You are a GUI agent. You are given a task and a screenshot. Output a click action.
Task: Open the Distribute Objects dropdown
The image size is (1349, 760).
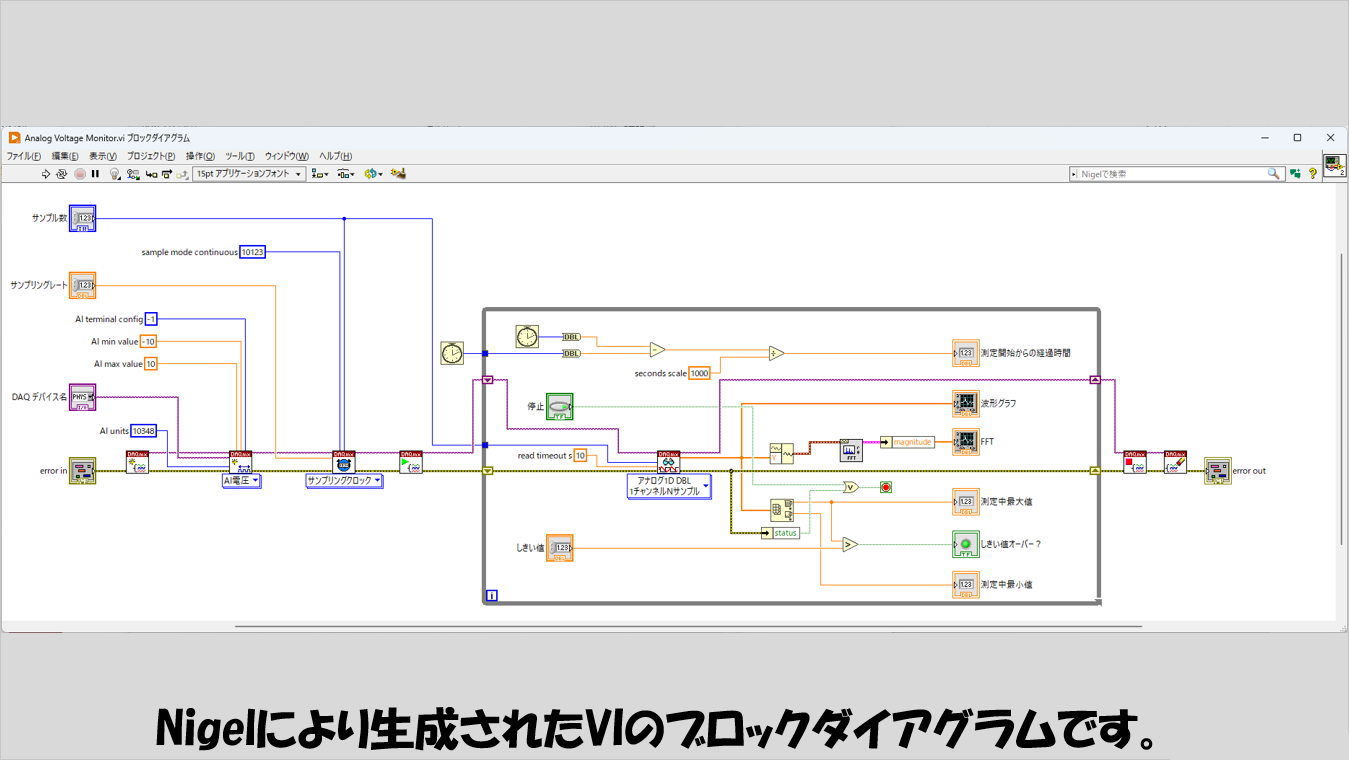[x=346, y=174]
